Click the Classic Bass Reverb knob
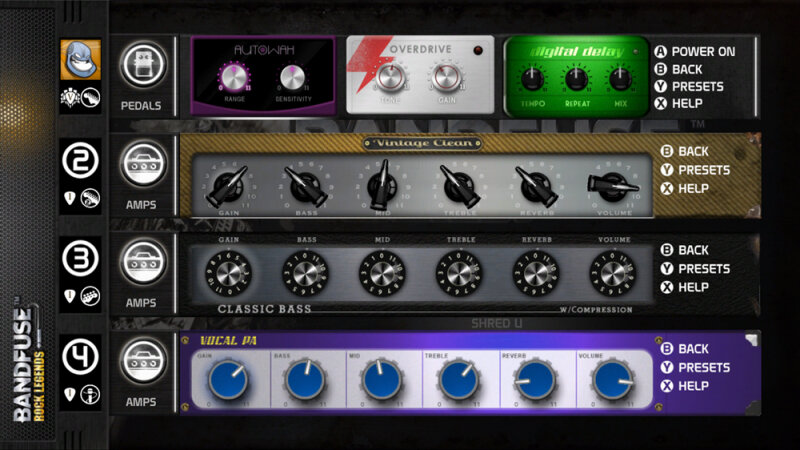 point(536,274)
